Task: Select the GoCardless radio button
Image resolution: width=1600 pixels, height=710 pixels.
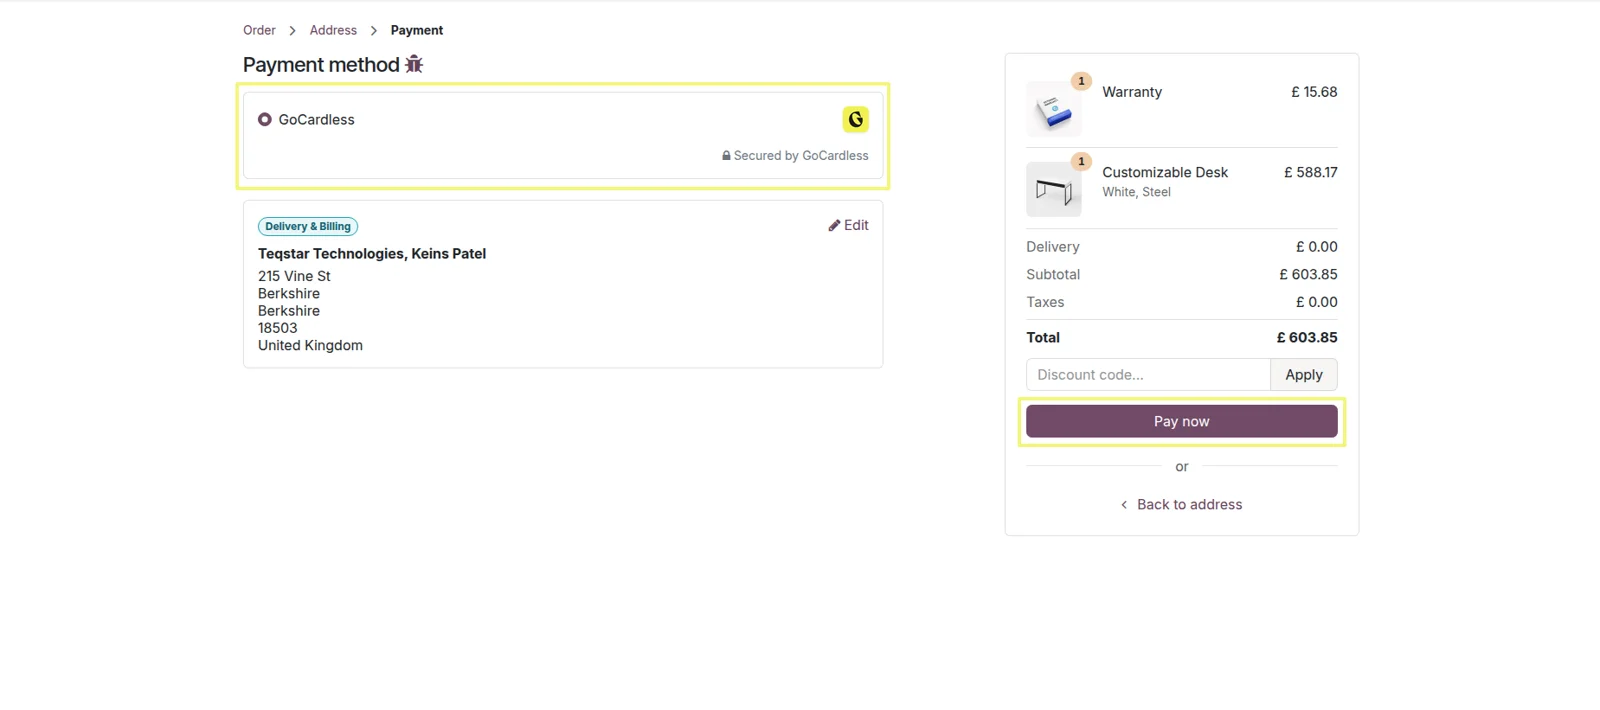Action: (265, 119)
